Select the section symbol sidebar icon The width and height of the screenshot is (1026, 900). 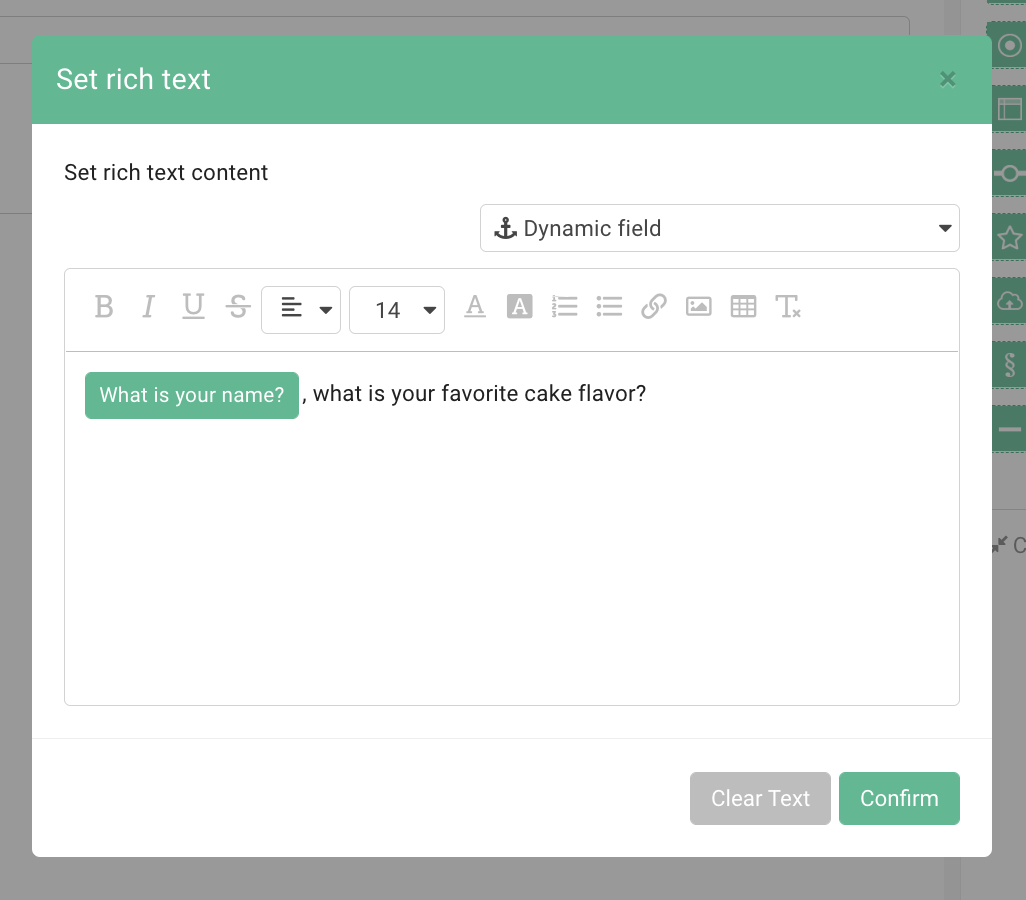[1010, 364]
